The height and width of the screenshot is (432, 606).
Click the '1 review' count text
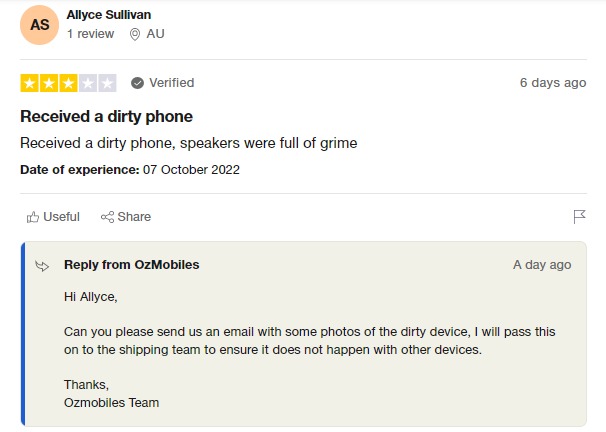pos(90,34)
